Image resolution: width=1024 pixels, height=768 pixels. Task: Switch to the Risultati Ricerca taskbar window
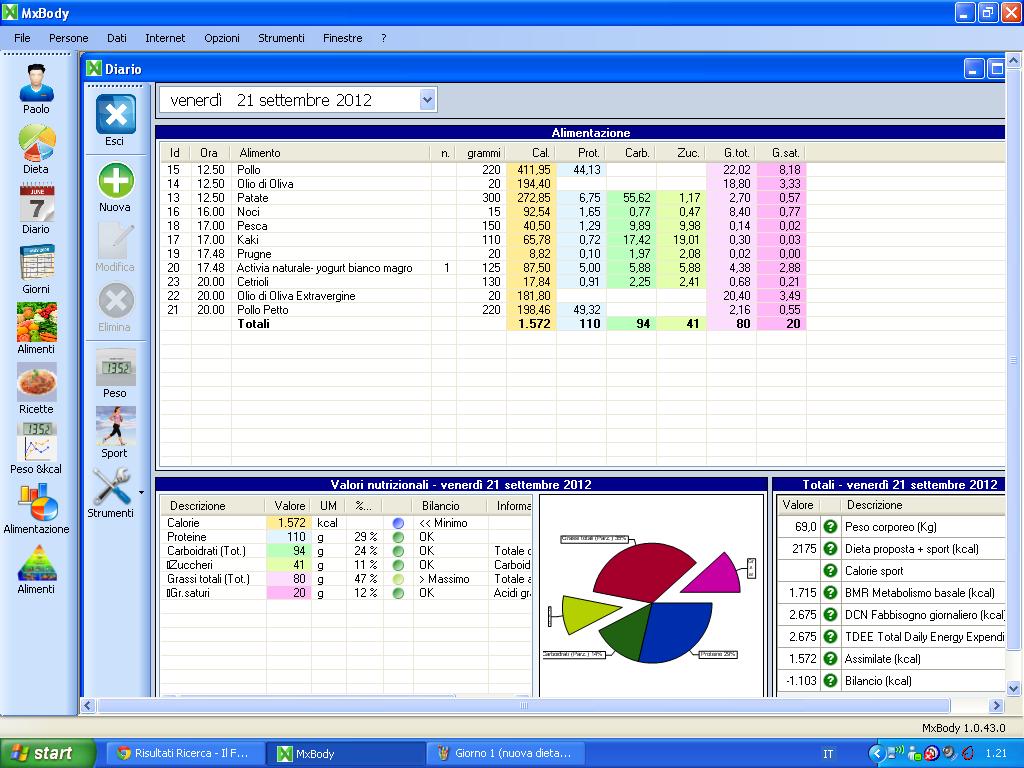click(x=188, y=753)
